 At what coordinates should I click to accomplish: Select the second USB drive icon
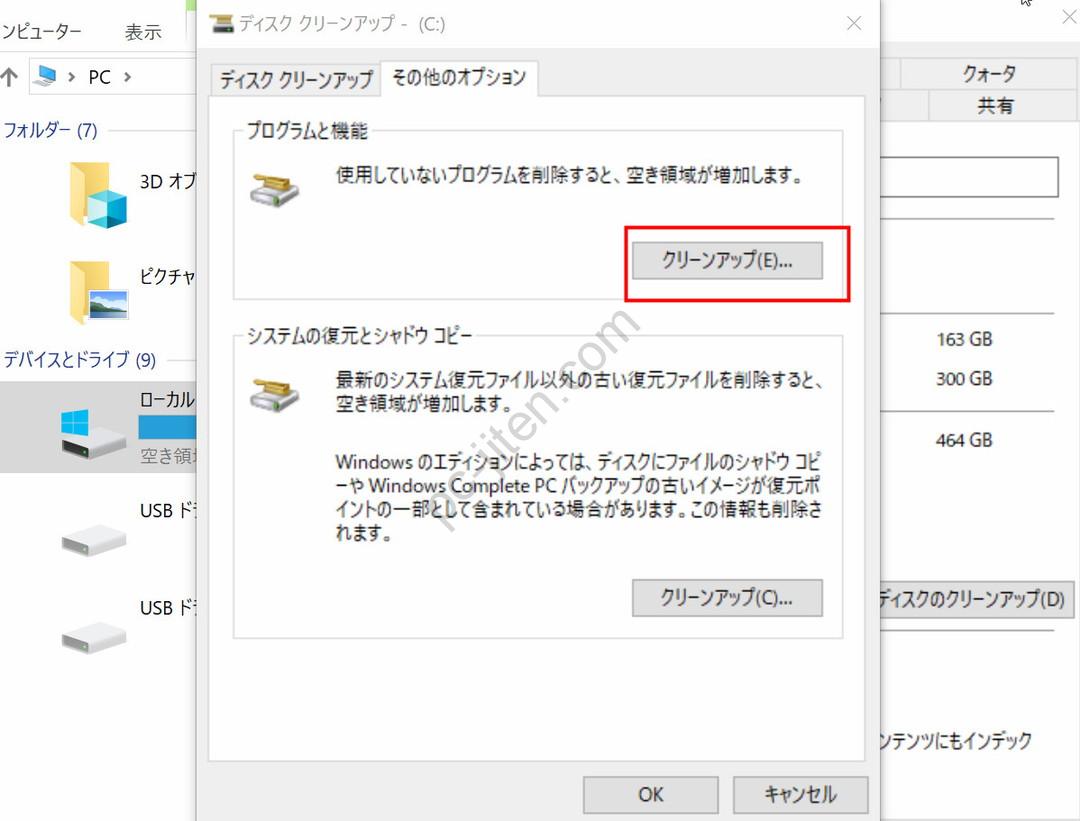pyautogui.click(x=93, y=635)
